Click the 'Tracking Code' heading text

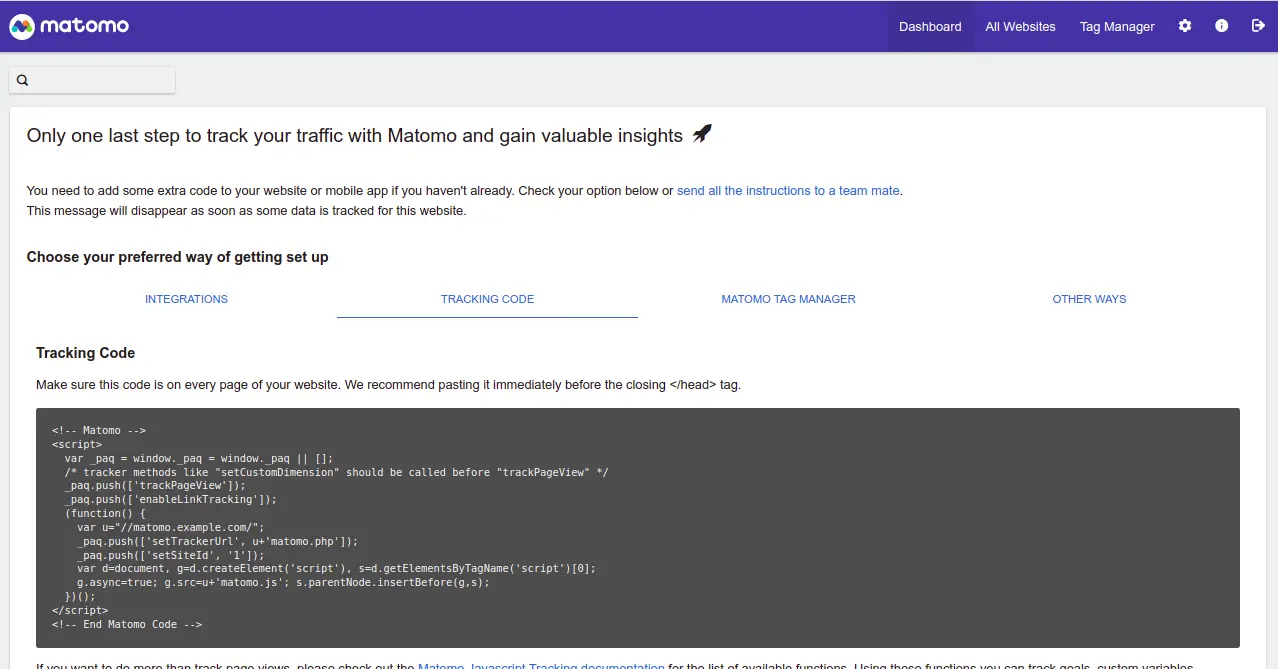(x=85, y=353)
